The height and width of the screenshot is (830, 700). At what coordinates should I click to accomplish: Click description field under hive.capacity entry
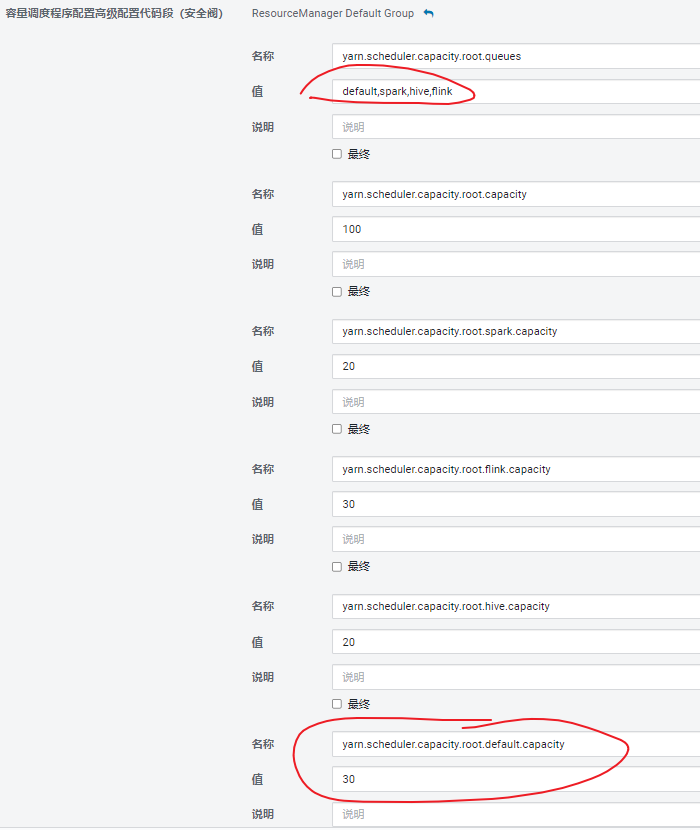[x=516, y=677]
